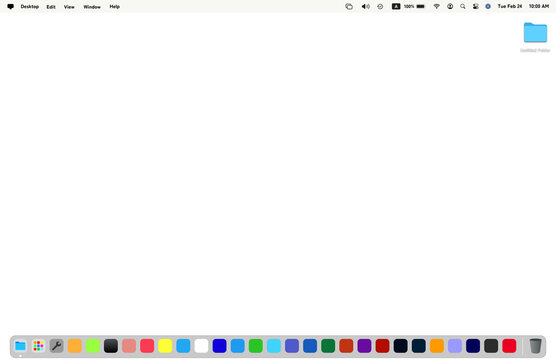Viewport: 556px width, 360px height.
Task: Open the Finder icon in the dock
Action: [20, 346]
